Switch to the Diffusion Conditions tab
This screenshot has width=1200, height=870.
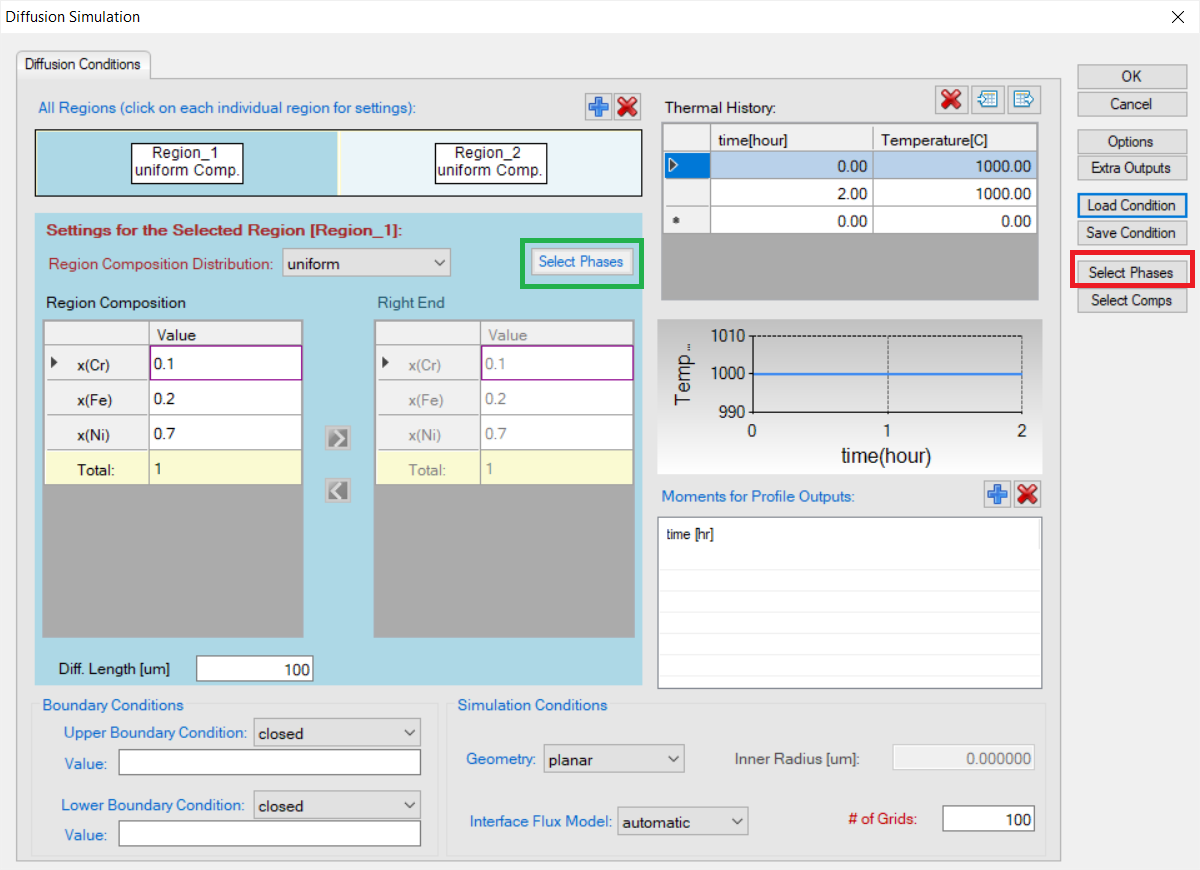point(83,64)
